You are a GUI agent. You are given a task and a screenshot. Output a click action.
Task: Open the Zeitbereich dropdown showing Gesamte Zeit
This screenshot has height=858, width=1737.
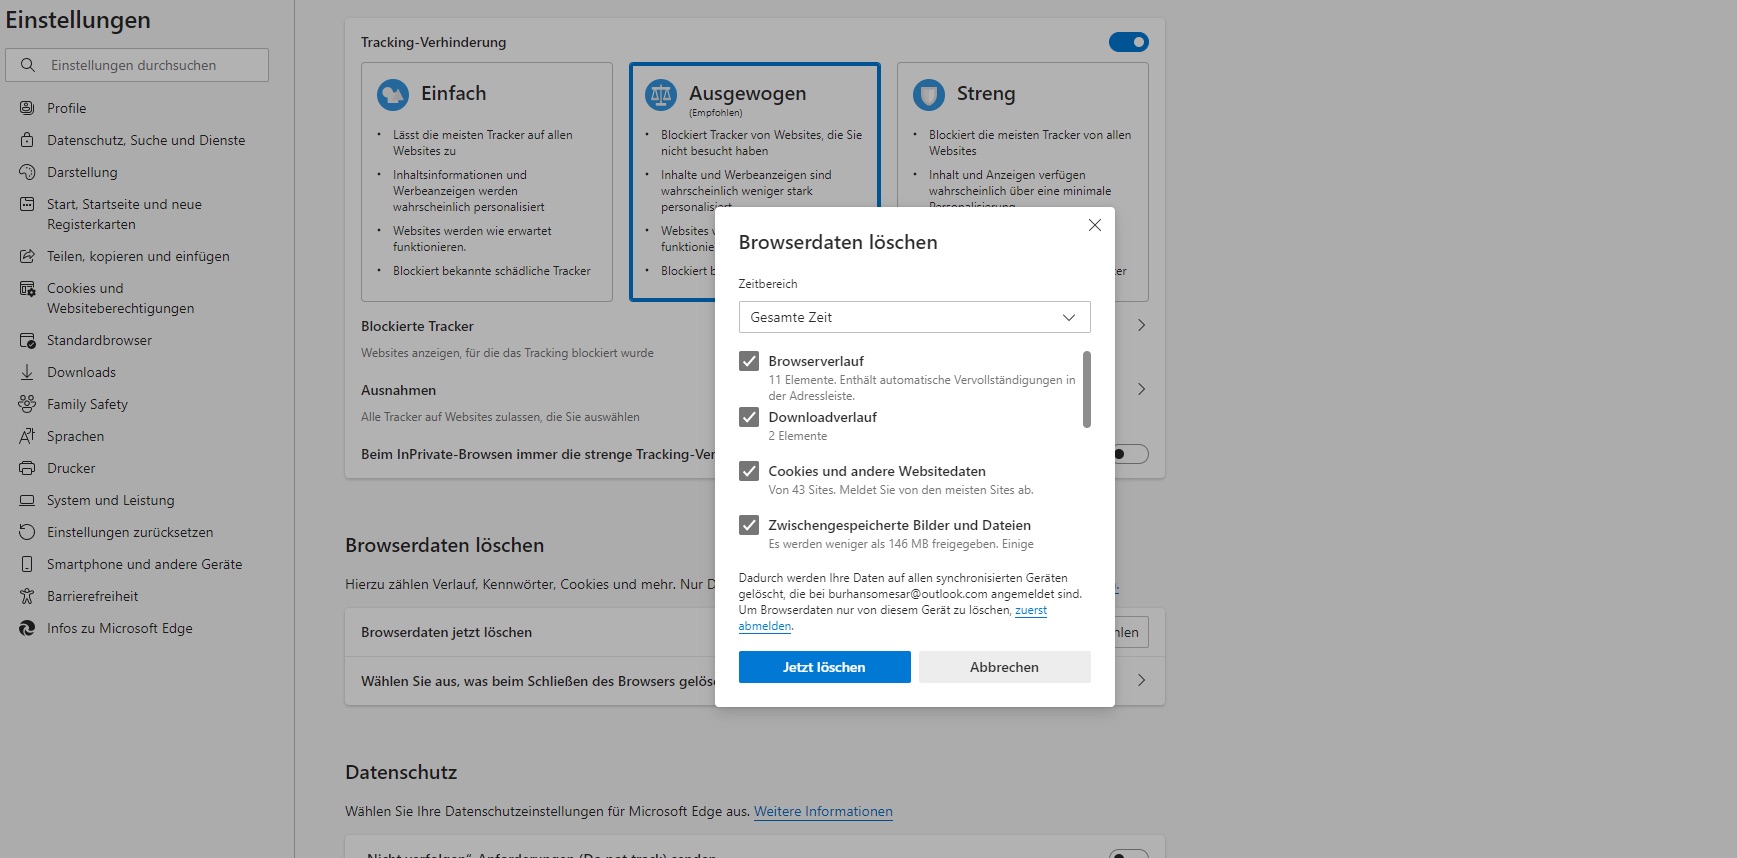tap(914, 317)
